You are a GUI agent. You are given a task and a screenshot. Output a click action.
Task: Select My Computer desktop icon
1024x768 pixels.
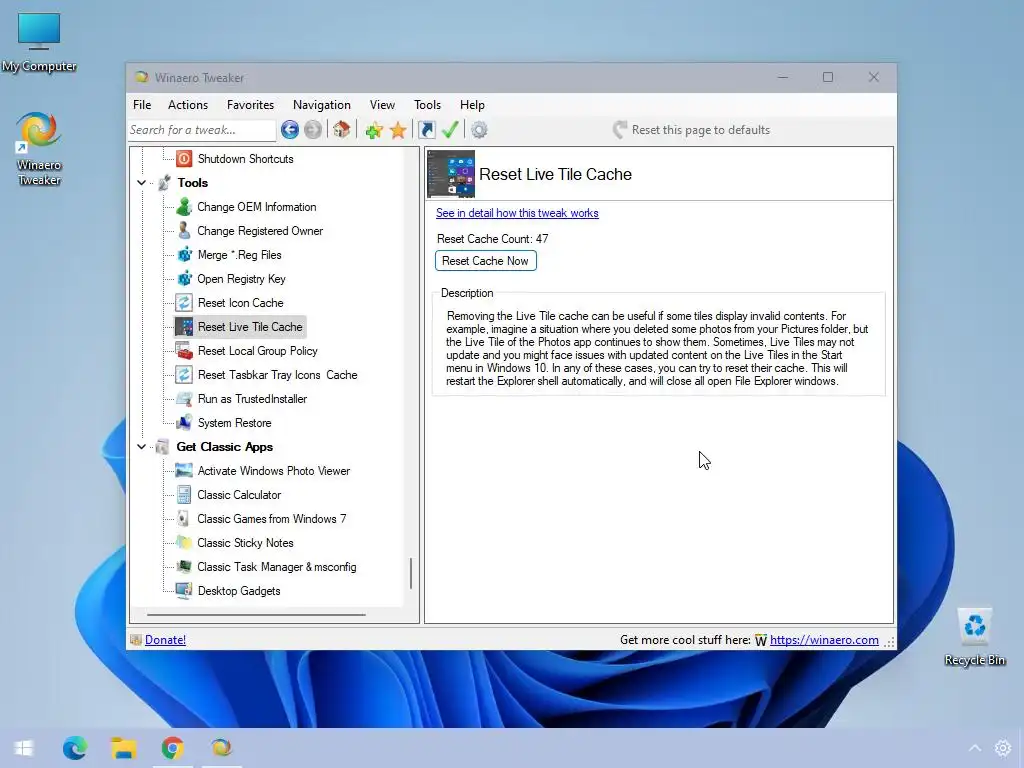(x=39, y=42)
